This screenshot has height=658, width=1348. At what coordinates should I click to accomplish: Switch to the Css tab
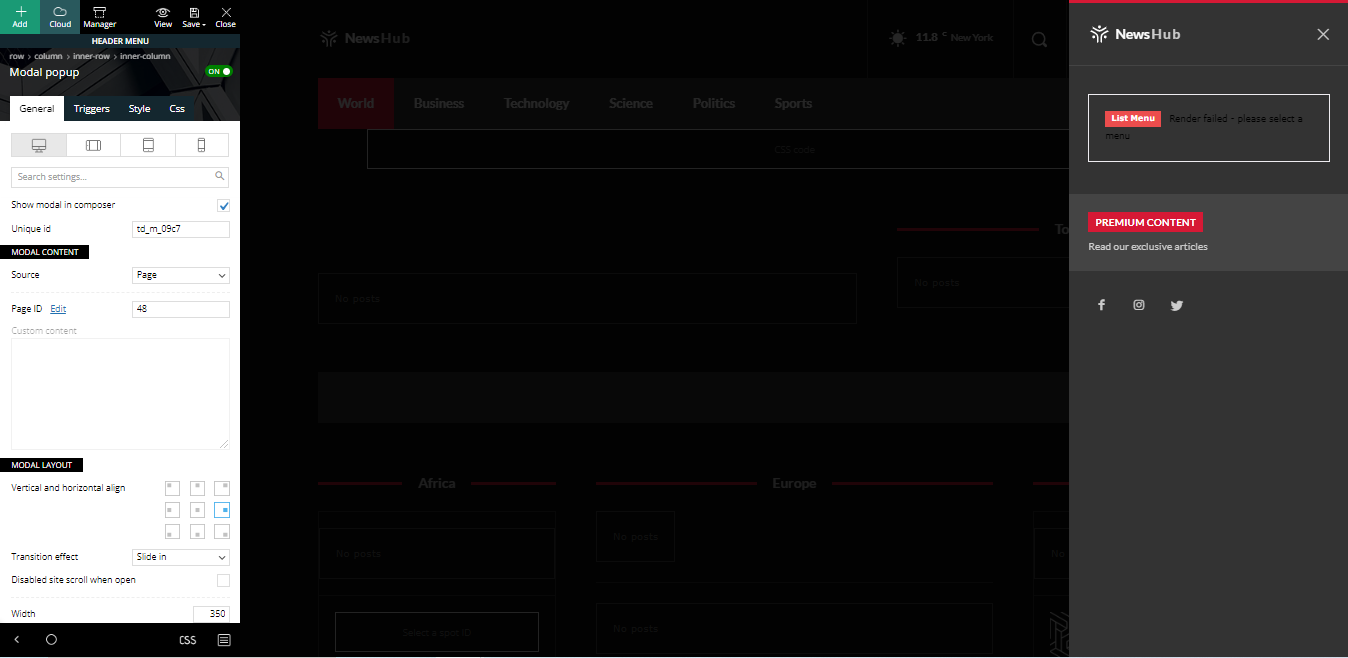pyautogui.click(x=177, y=108)
